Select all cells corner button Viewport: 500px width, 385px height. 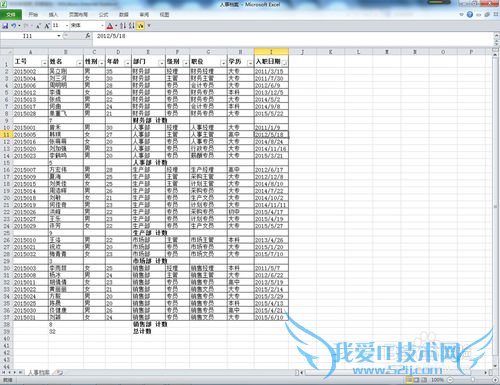pyautogui.click(x=7, y=52)
